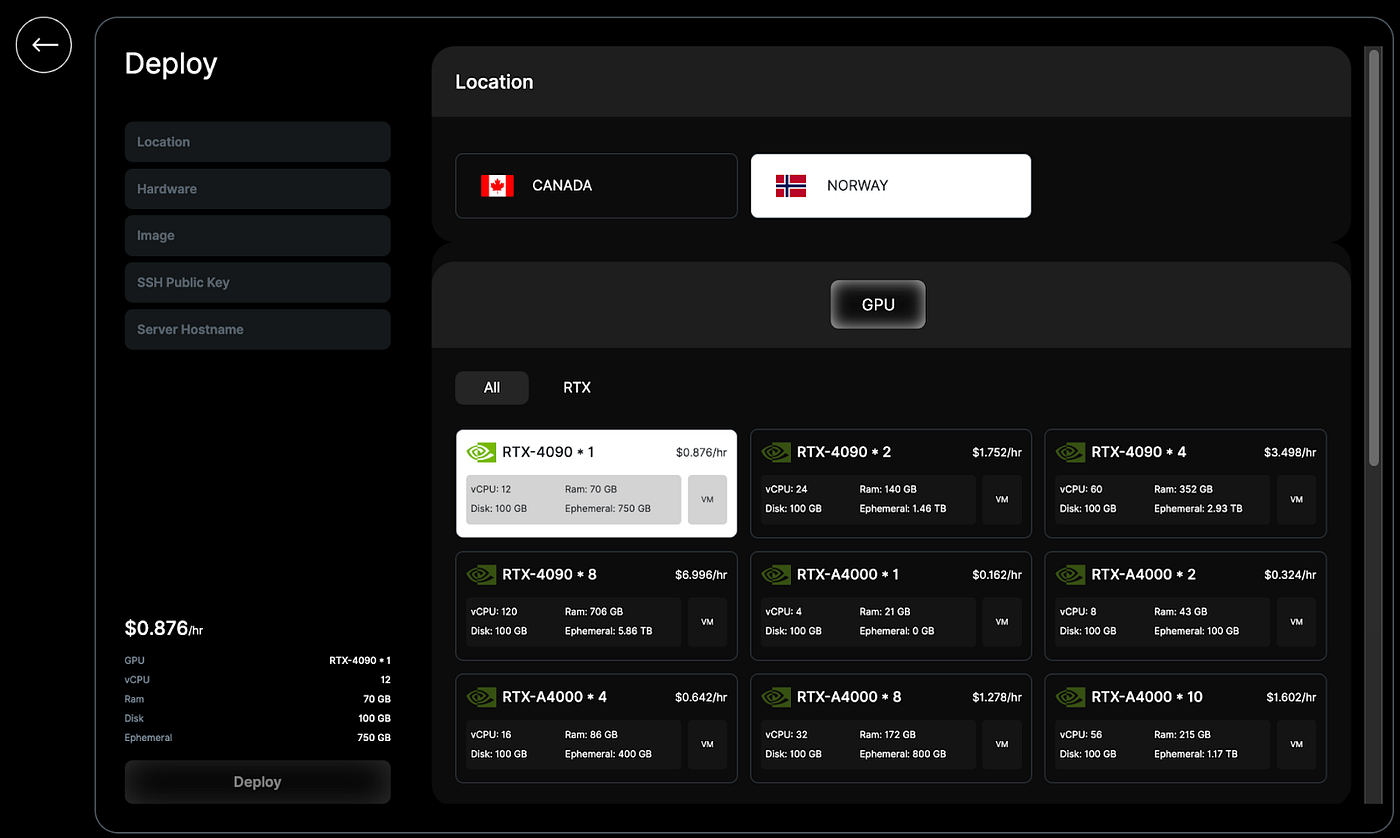Select the RTX-A4000 * 2 title
Screen dimensions: 1400x838
pos(1144,574)
